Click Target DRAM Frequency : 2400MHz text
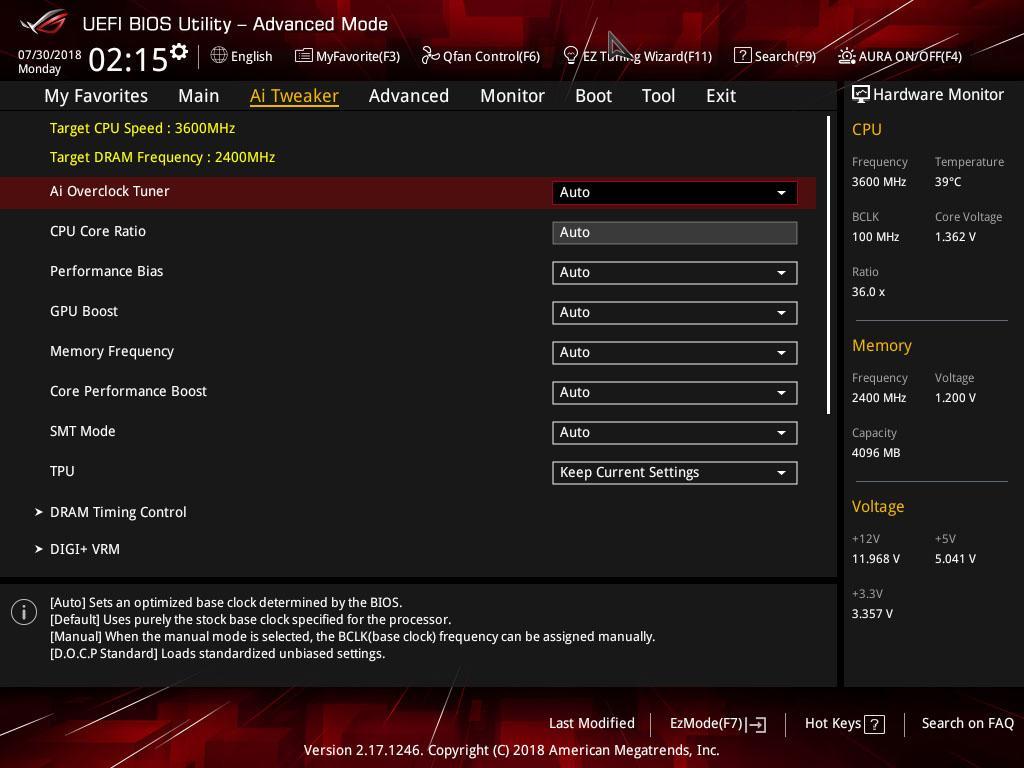Image resolution: width=1024 pixels, height=768 pixels. pyautogui.click(x=163, y=157)
